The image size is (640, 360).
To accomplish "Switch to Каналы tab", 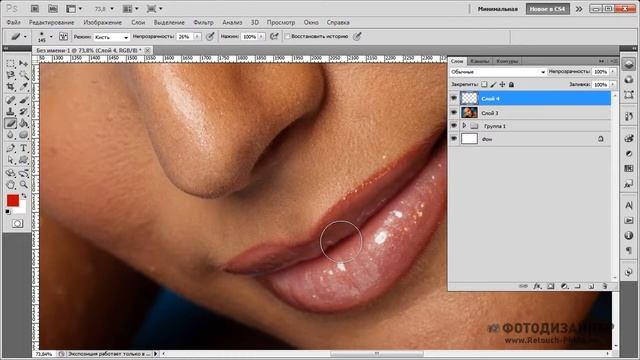I will [x=479, y=61].
